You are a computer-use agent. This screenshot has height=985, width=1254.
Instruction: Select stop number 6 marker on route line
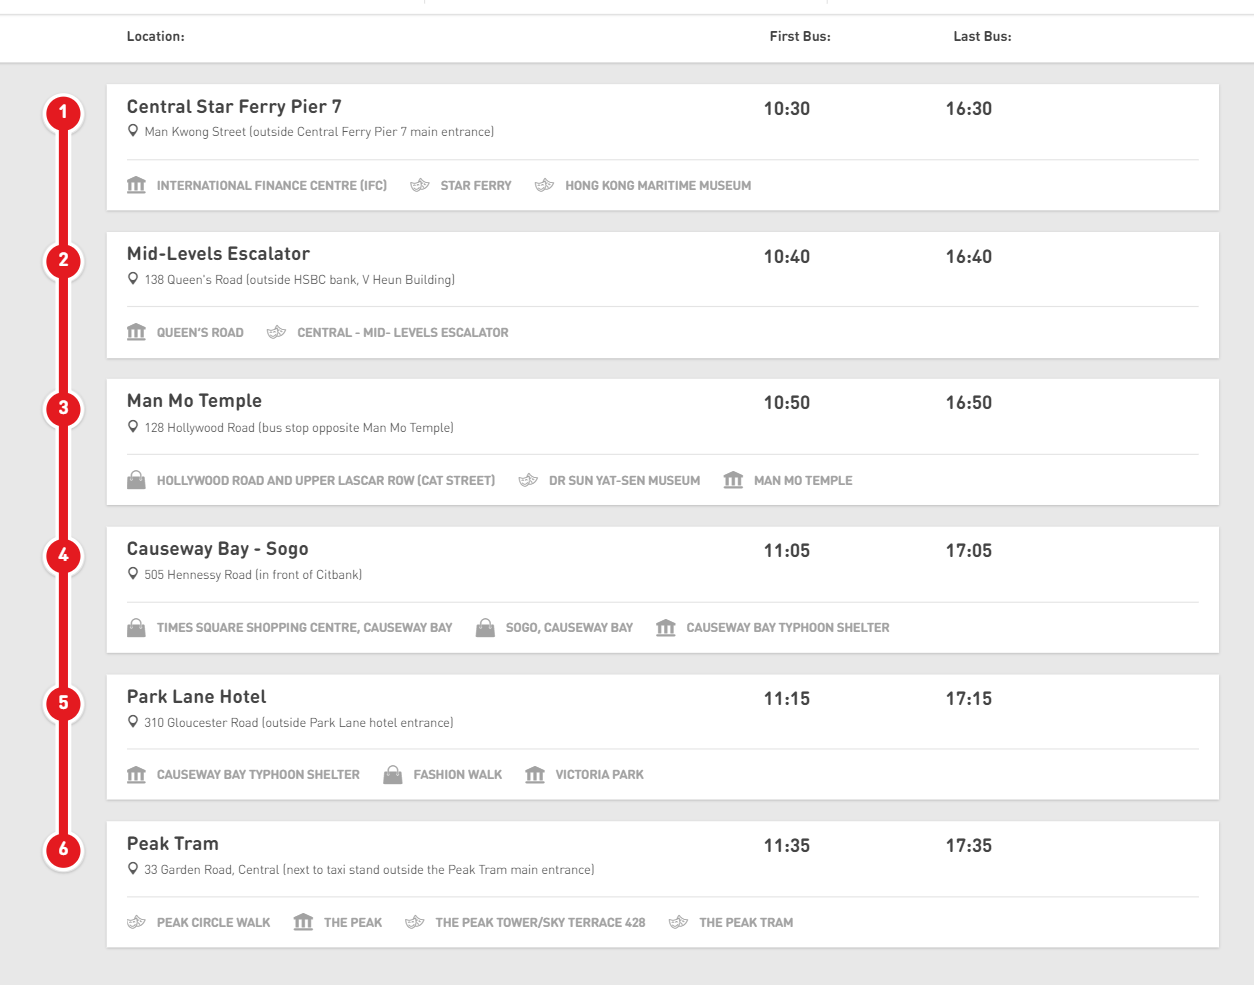tap(63, 850)
